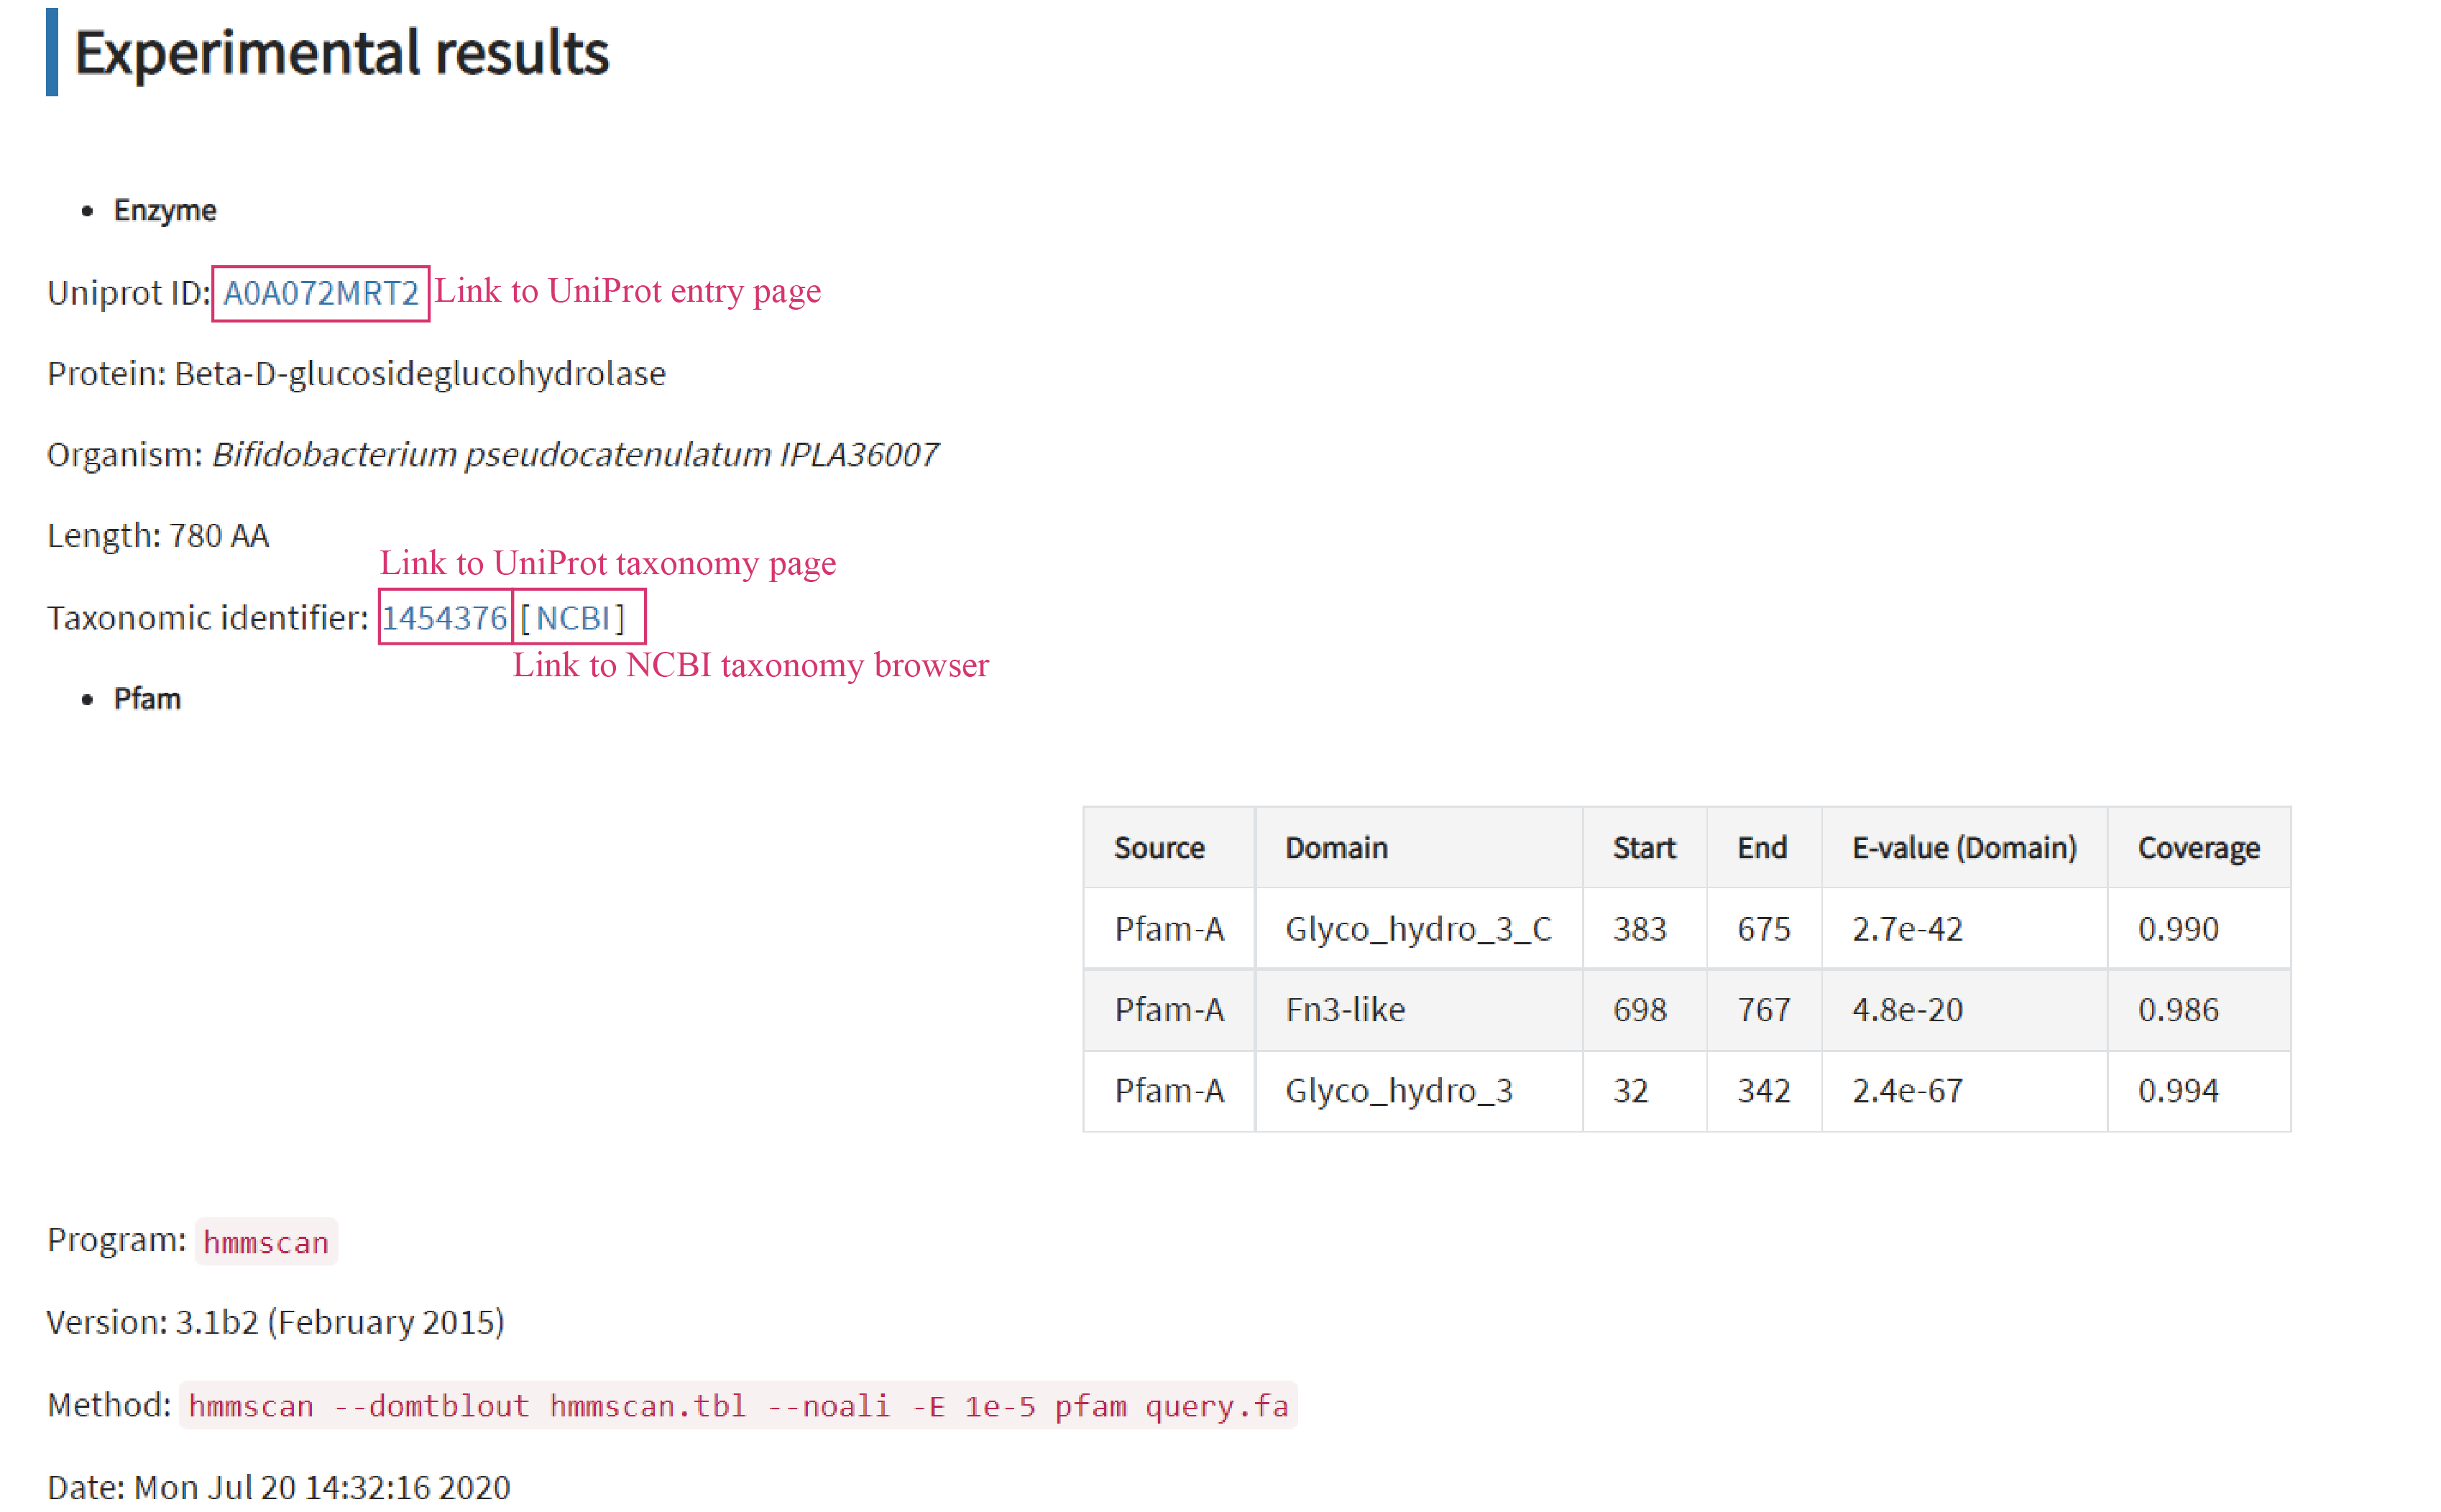The image size is (2441, 1512).
Task: Select the Glyco_hydro_3_C domain cell
Action: [x=1418, y=929]
